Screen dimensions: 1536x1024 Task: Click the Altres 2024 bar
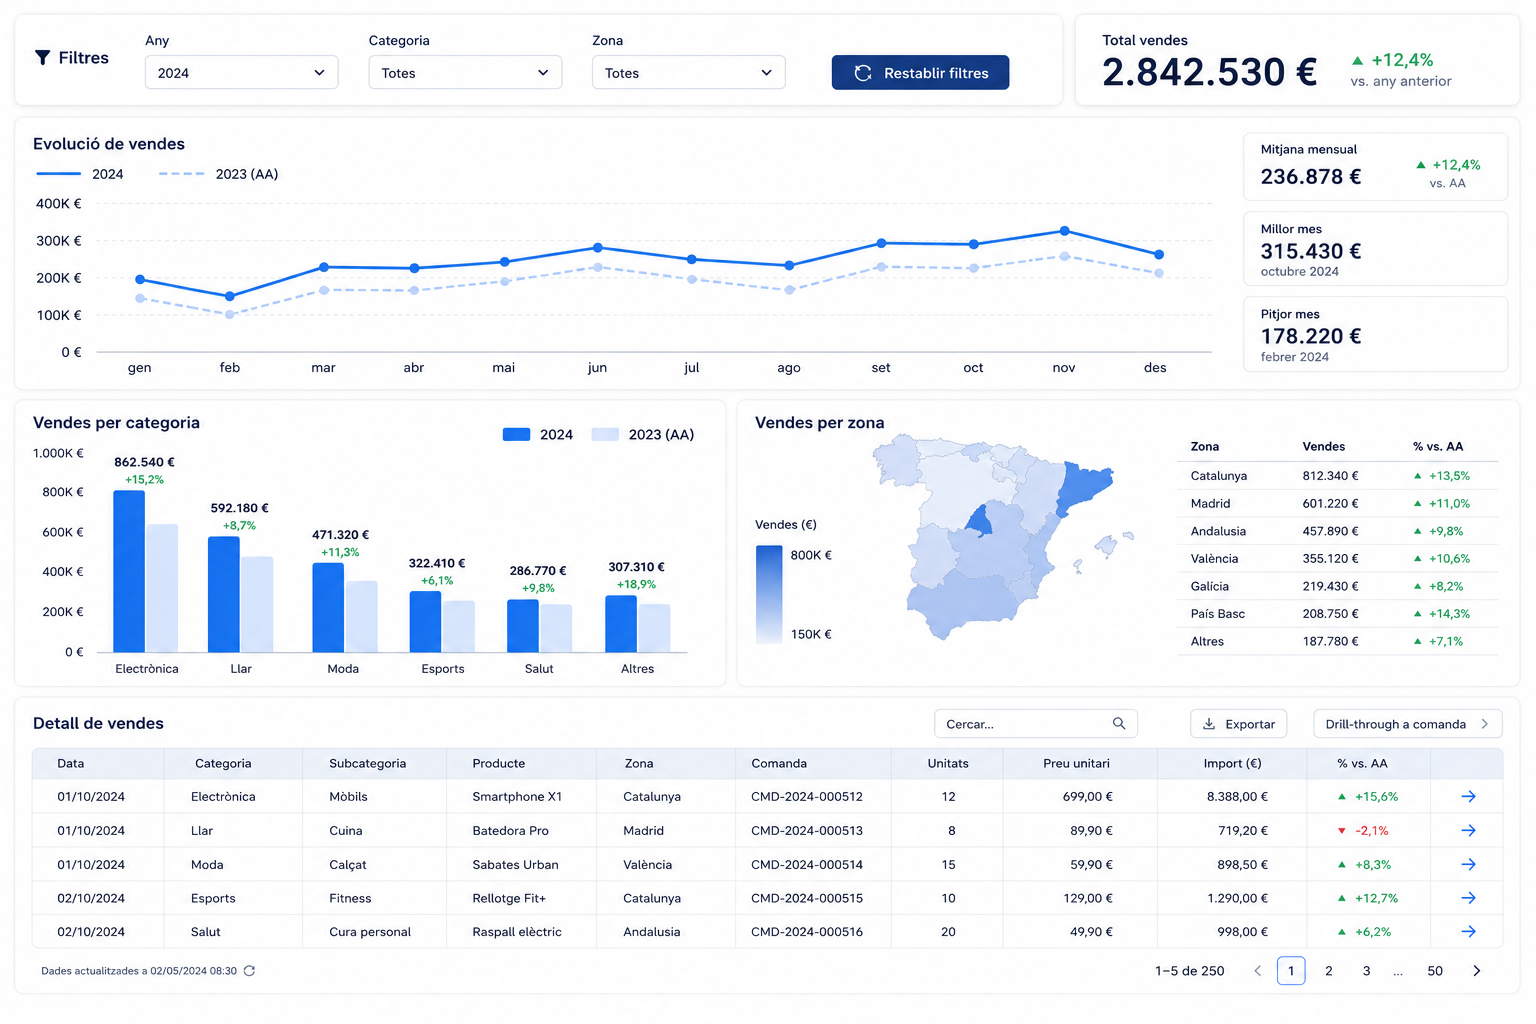(x=621, y=624)
